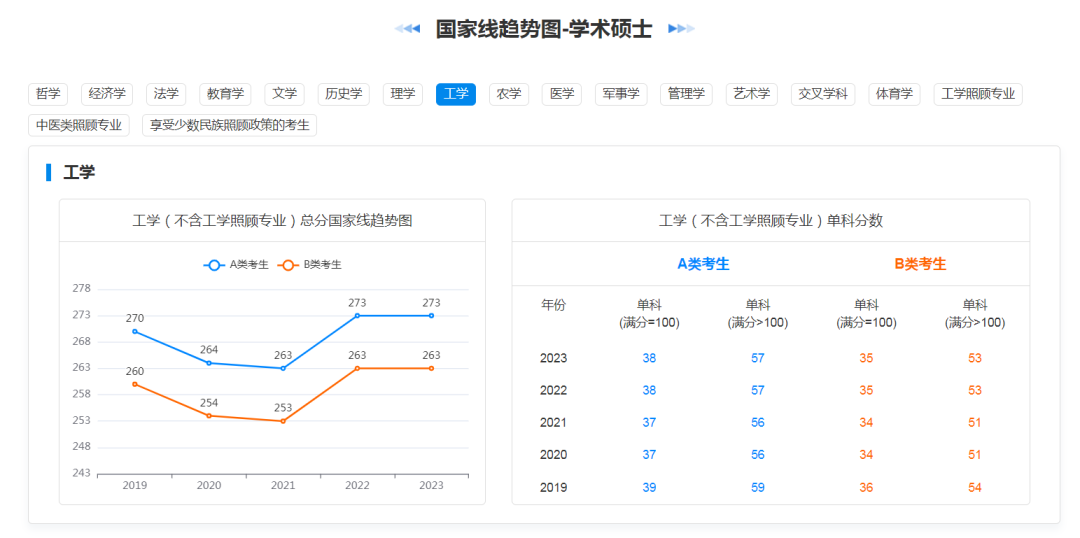
Task: Toggle the A类考生 legend series
Action: point(236,265)
